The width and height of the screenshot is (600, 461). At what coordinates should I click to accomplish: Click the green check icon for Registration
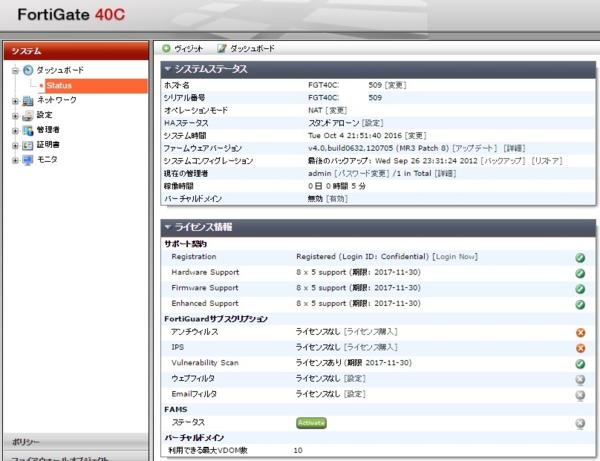pyautogui.click(x=580, y=258)
